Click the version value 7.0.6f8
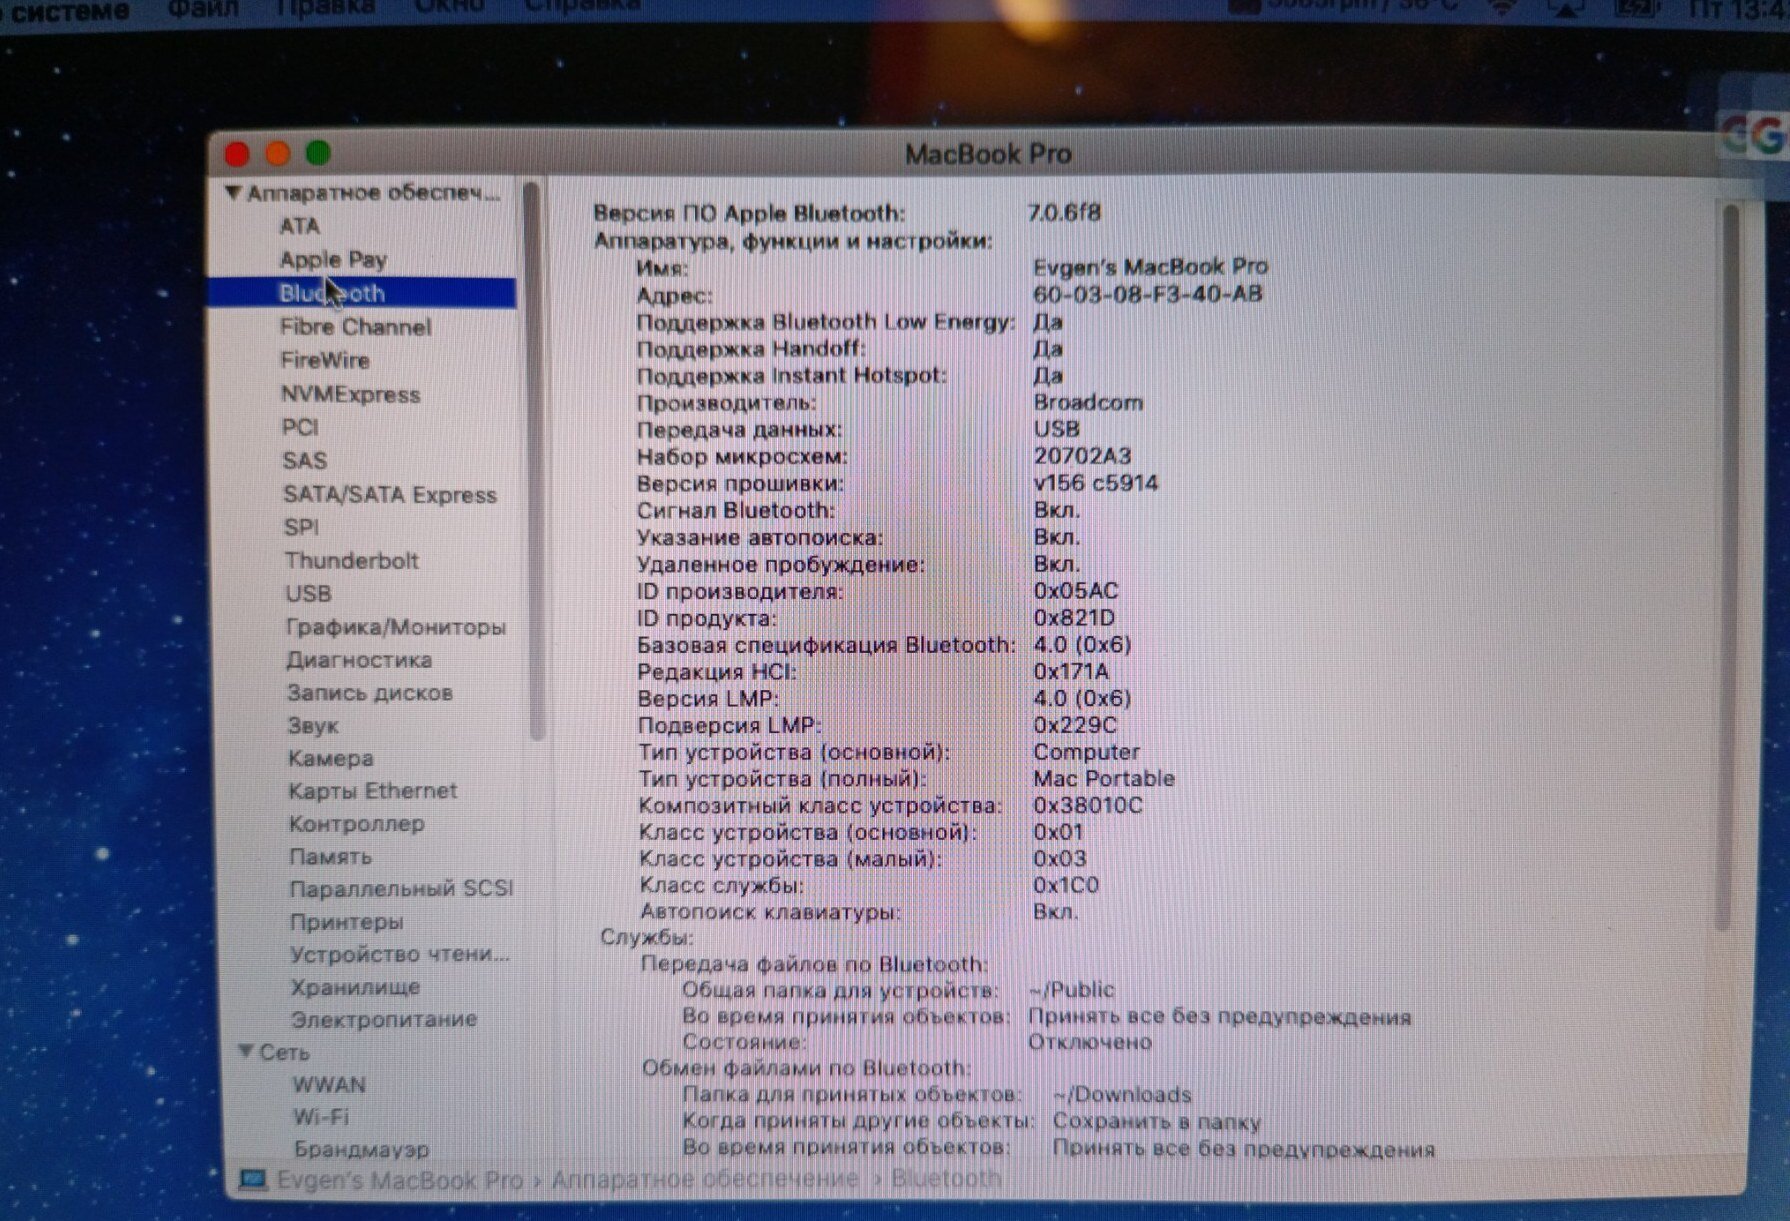 (1064, 212)
